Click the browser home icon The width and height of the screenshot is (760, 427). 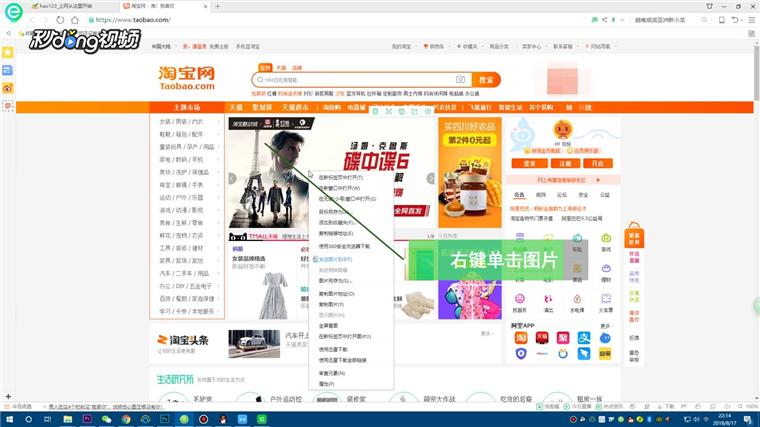click(75, 20)
